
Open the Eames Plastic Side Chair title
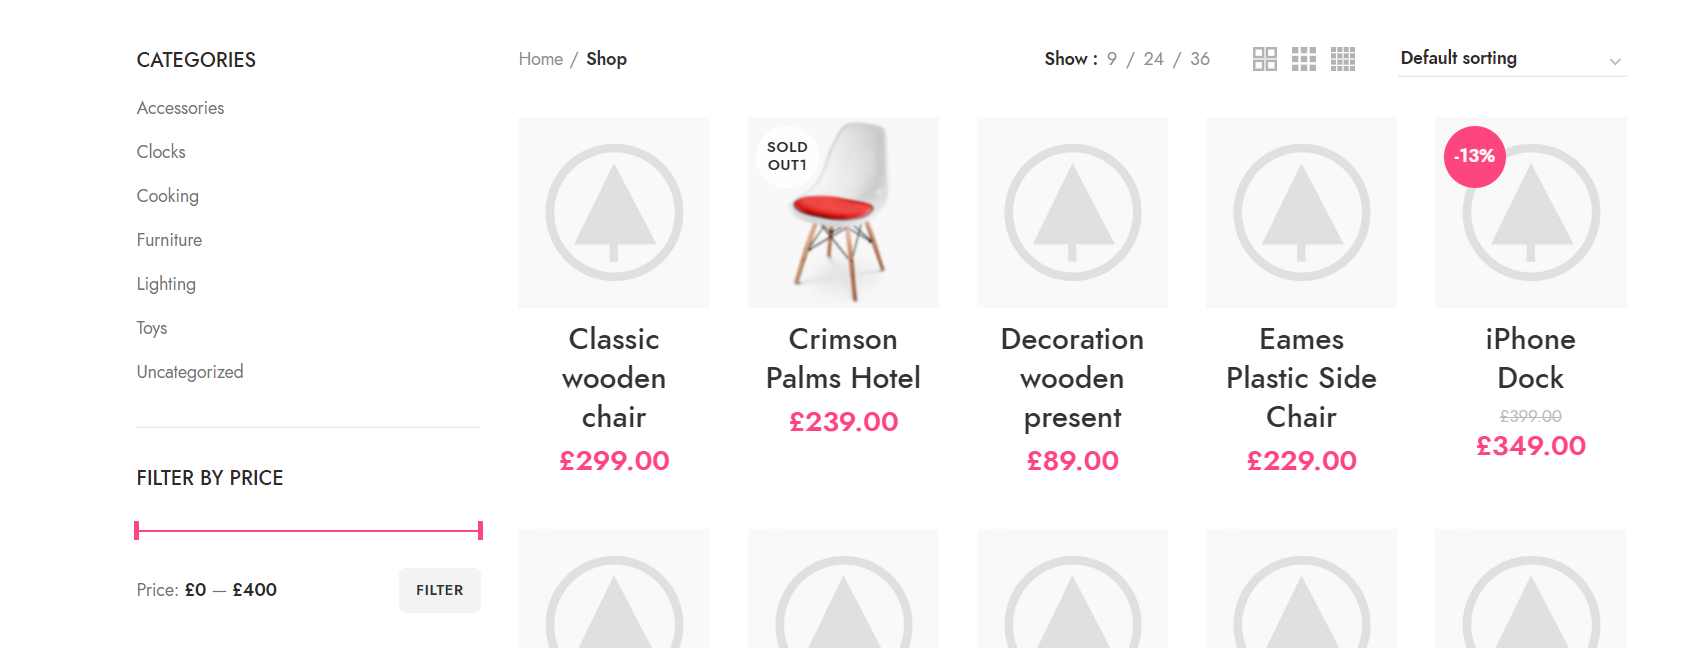tap(1301, 378)
